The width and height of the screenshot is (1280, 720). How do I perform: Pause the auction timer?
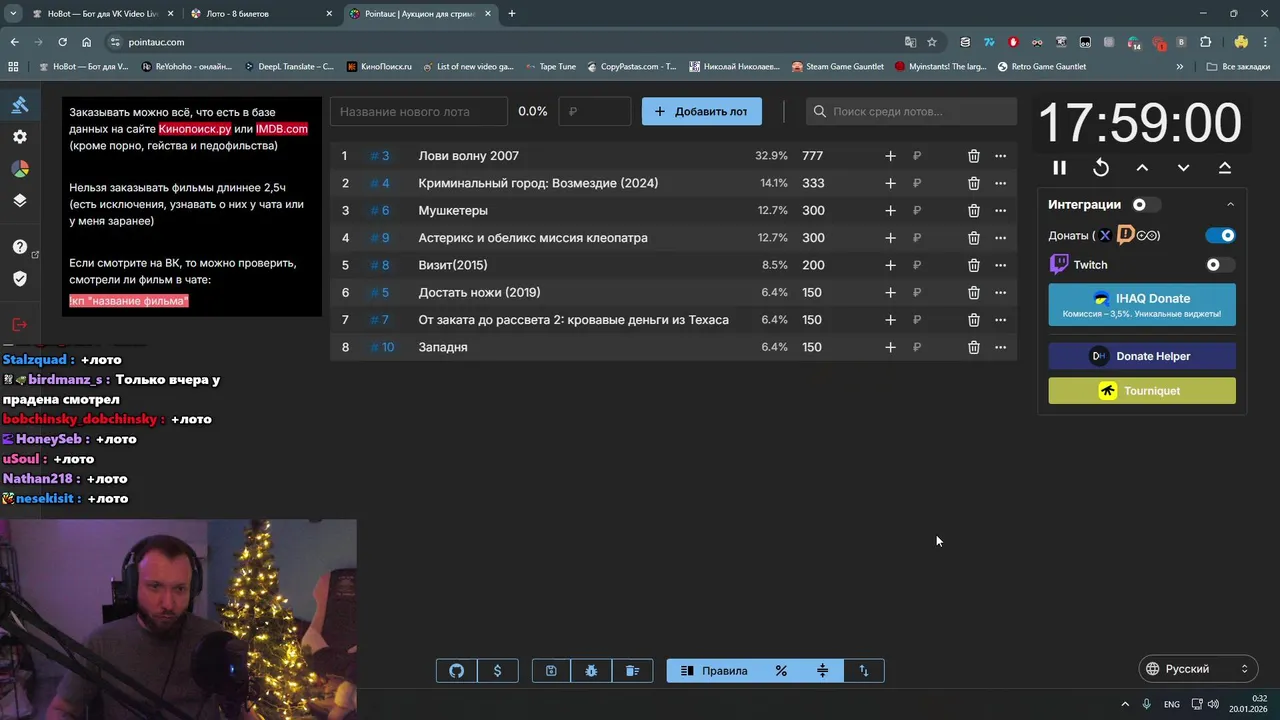click(1059, 168)
